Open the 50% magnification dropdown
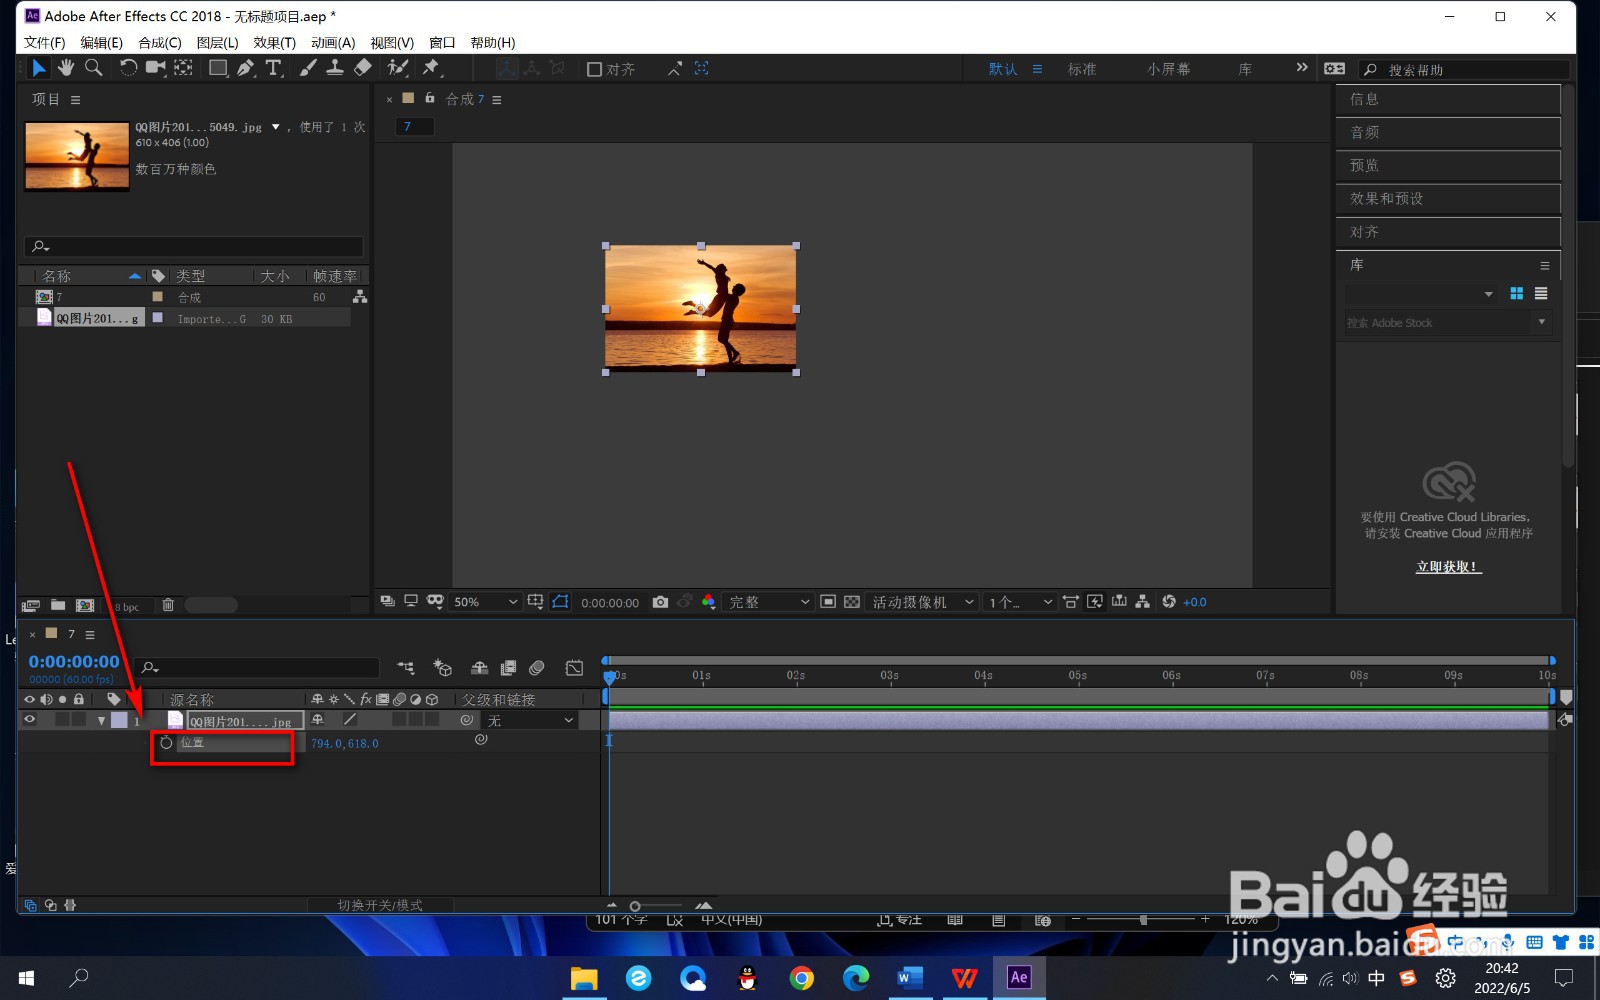The image size is (1600, 1000). (x=485, y=602)
